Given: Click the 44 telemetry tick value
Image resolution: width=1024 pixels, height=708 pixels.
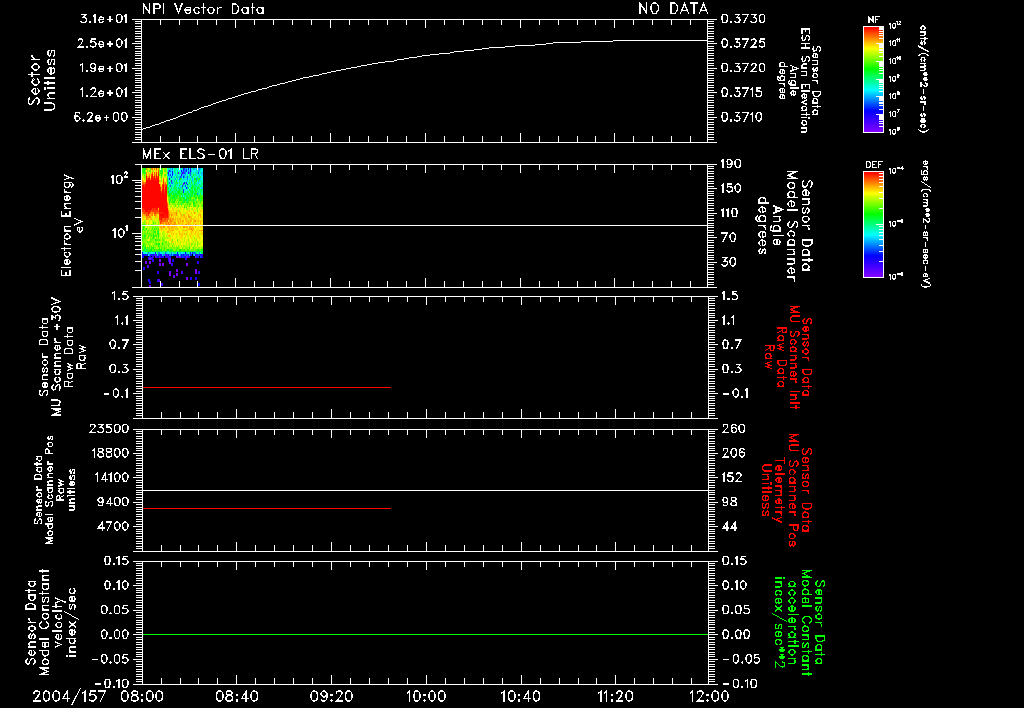Looking at the screenshot, I should click(x=729, y=526).
